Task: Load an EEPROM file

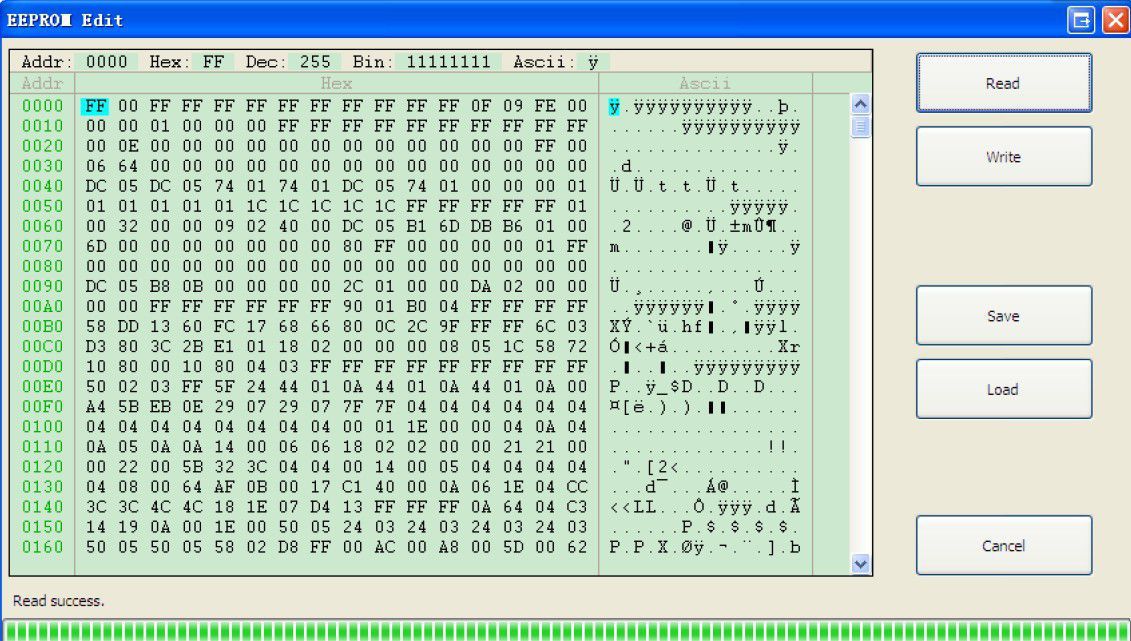Action: [x=1003, y=389]
